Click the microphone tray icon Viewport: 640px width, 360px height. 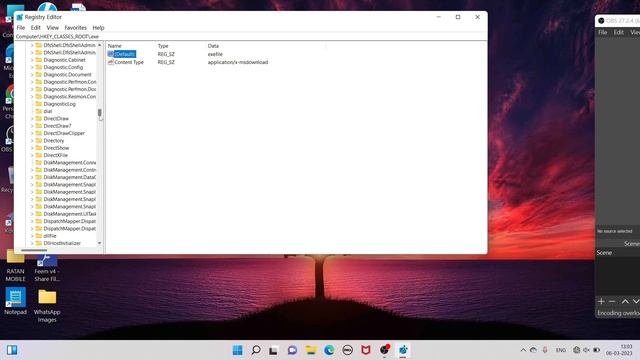coord(545,350)
